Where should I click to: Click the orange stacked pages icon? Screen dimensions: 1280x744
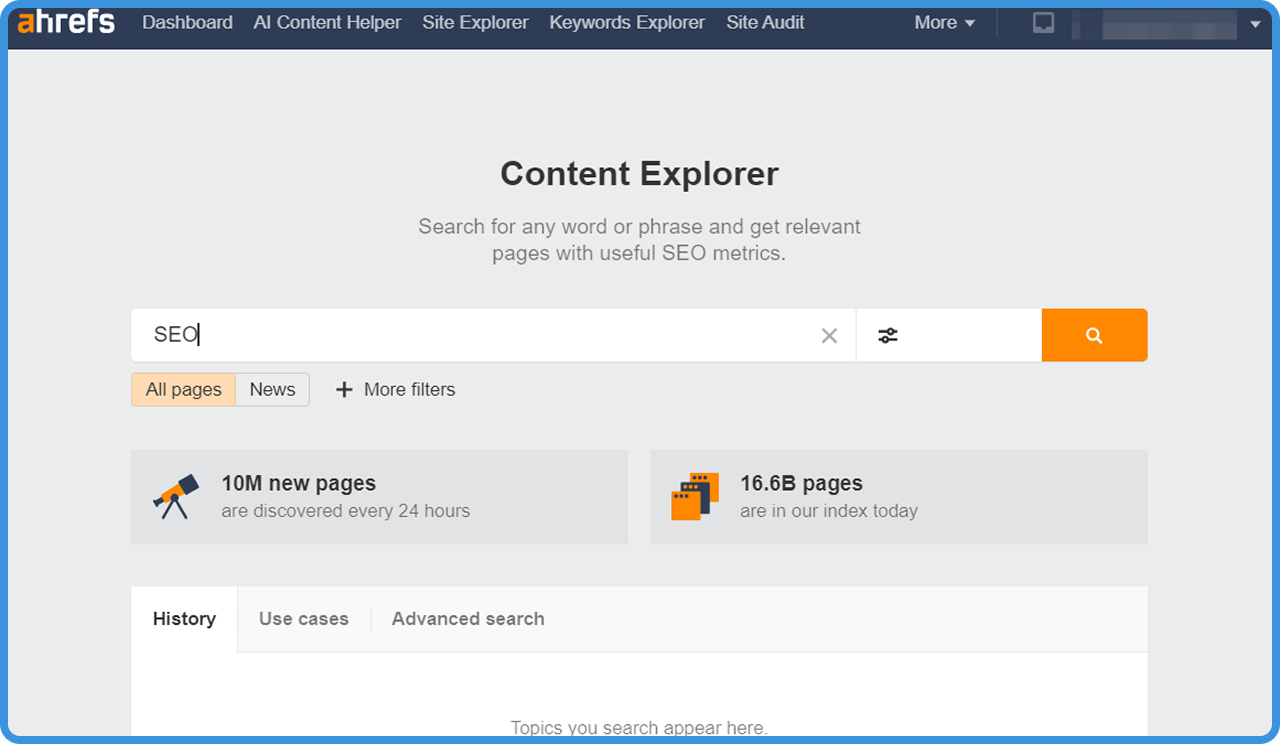pos(694,497)
